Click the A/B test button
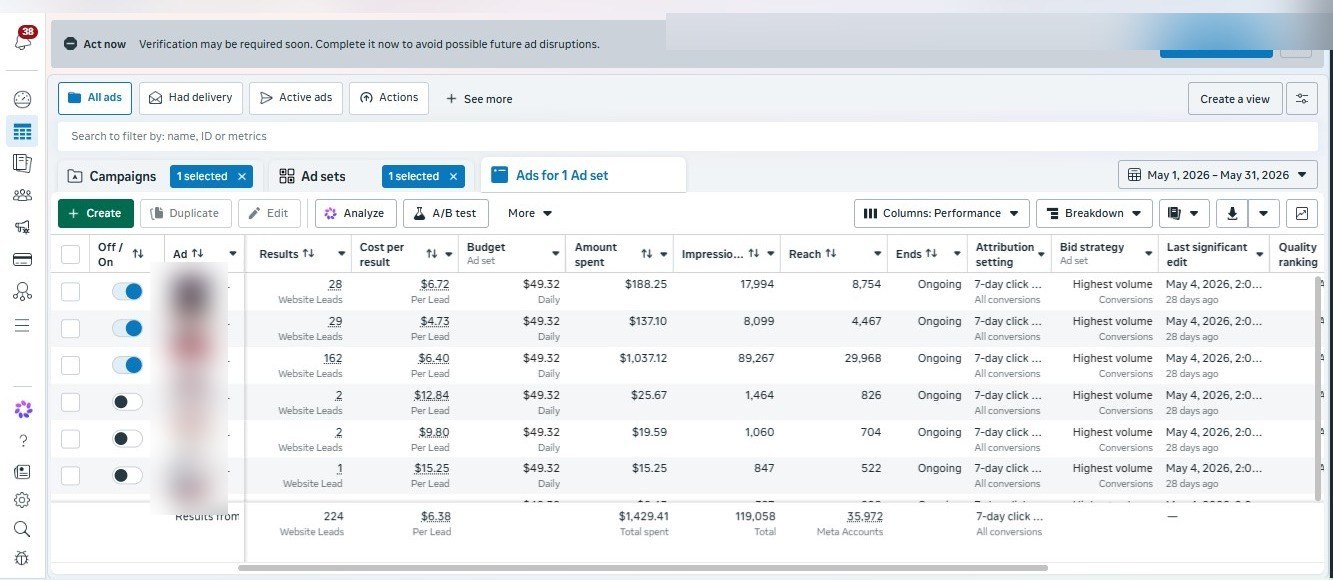 click(x=445, y=213)
